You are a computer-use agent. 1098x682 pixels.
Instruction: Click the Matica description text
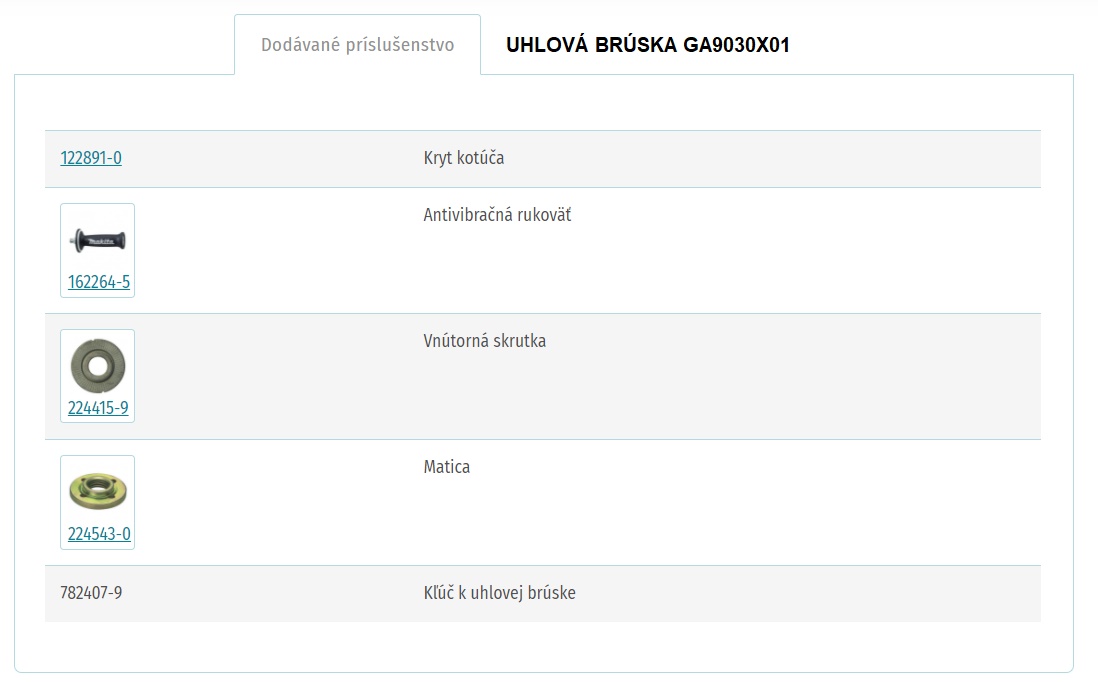coord(447,467)
